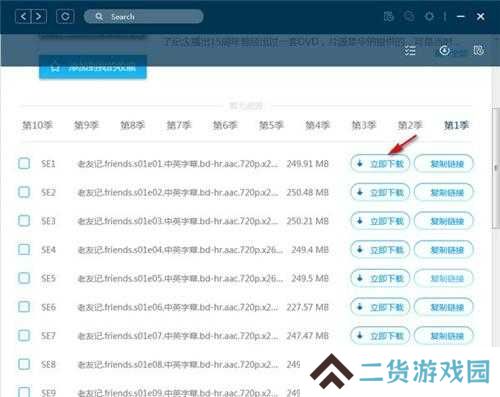This screenshot has height=397, width=500.
Task: Click the refresh icon beside the search box
Action: click(x=65, y=16)
